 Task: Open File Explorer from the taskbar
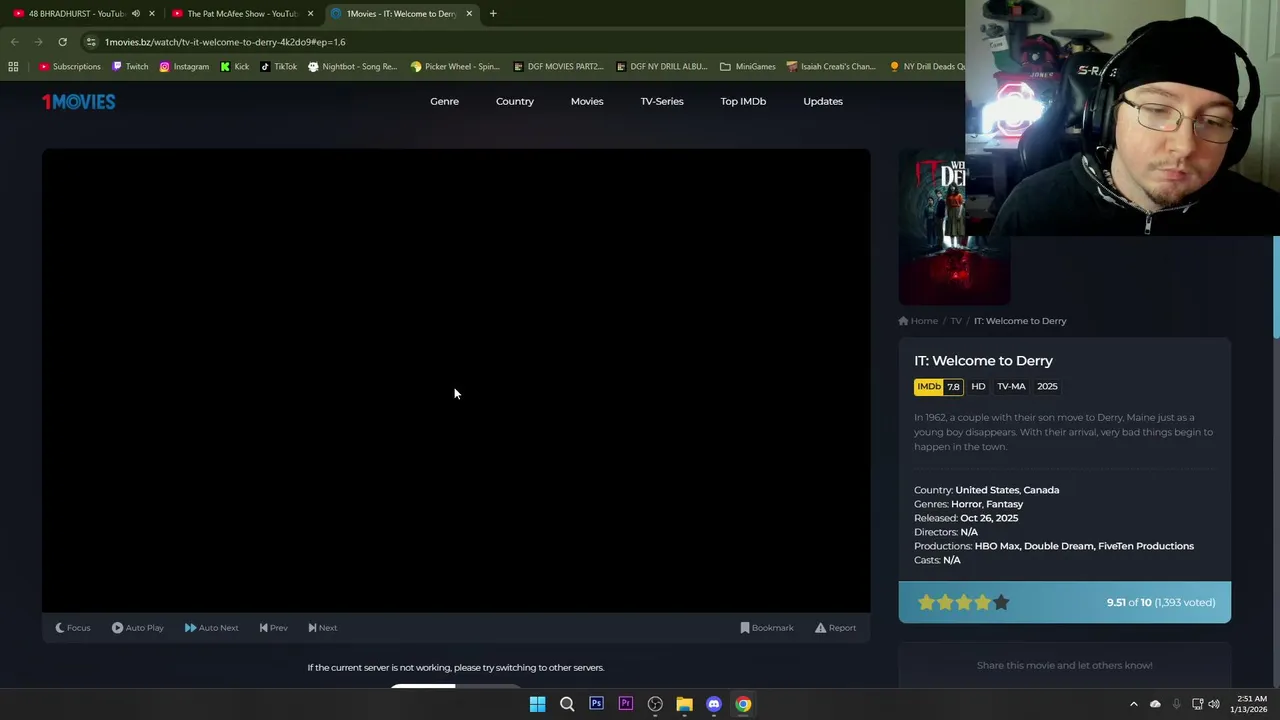[684, 704]
